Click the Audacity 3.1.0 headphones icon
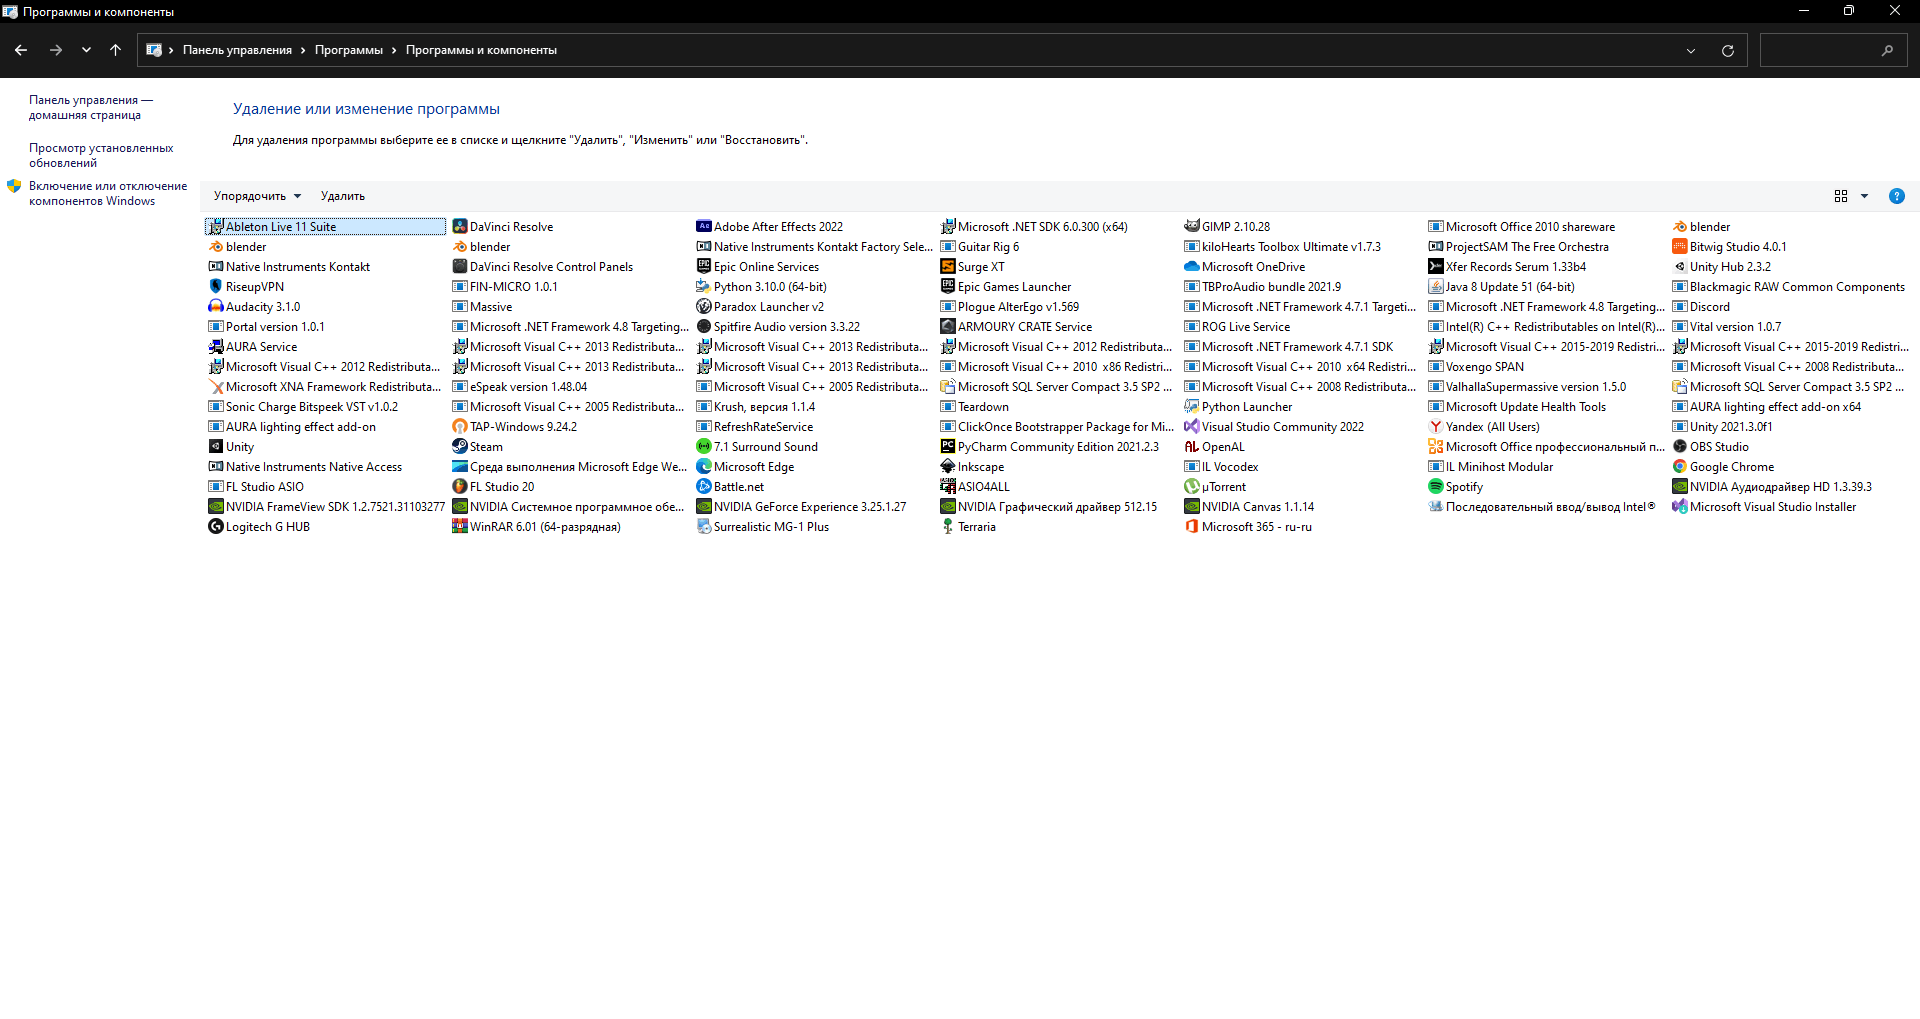The image size is (1920, 1019). pos(215,307)
